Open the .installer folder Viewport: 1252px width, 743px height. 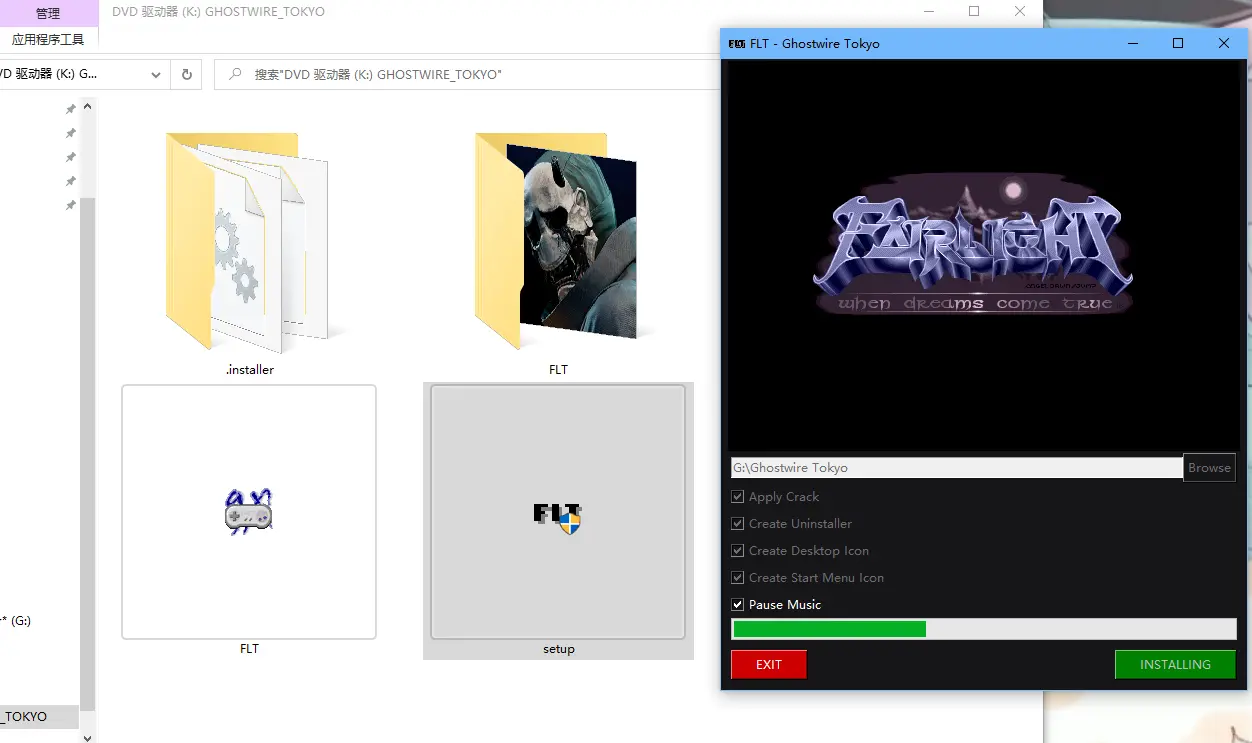pos(249,243)
